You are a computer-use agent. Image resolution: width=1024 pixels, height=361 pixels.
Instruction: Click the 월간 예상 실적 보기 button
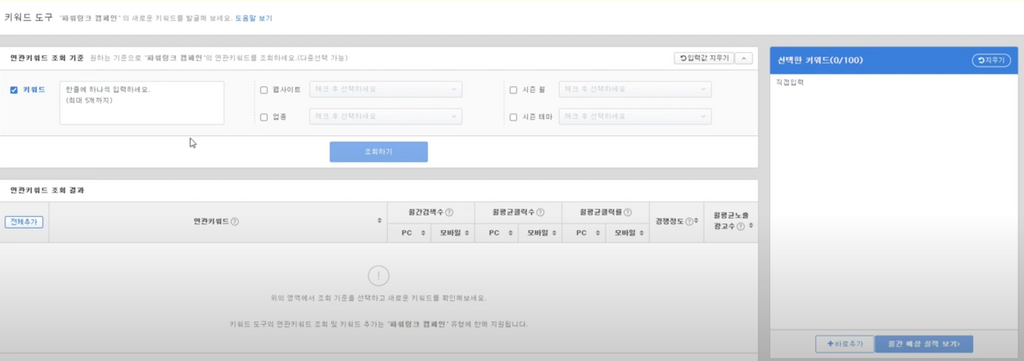pyautogui.click(x=923, y=343)
